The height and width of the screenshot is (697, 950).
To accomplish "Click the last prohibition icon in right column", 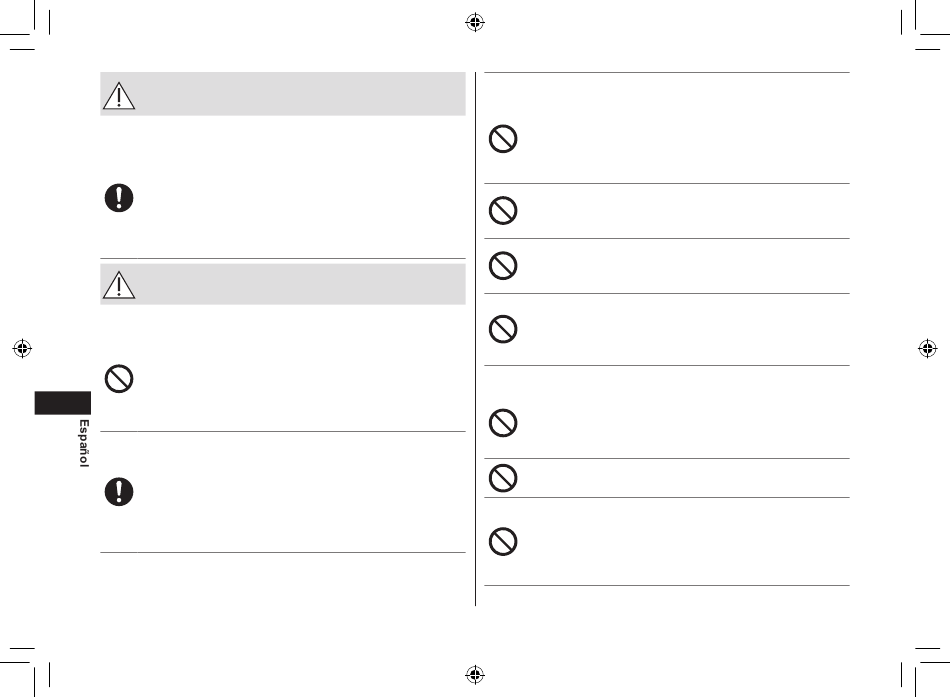I will 503,541.
